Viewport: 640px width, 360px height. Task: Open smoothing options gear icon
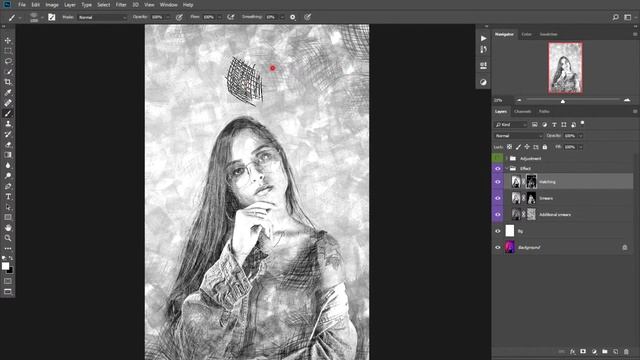tap(293, 17)
